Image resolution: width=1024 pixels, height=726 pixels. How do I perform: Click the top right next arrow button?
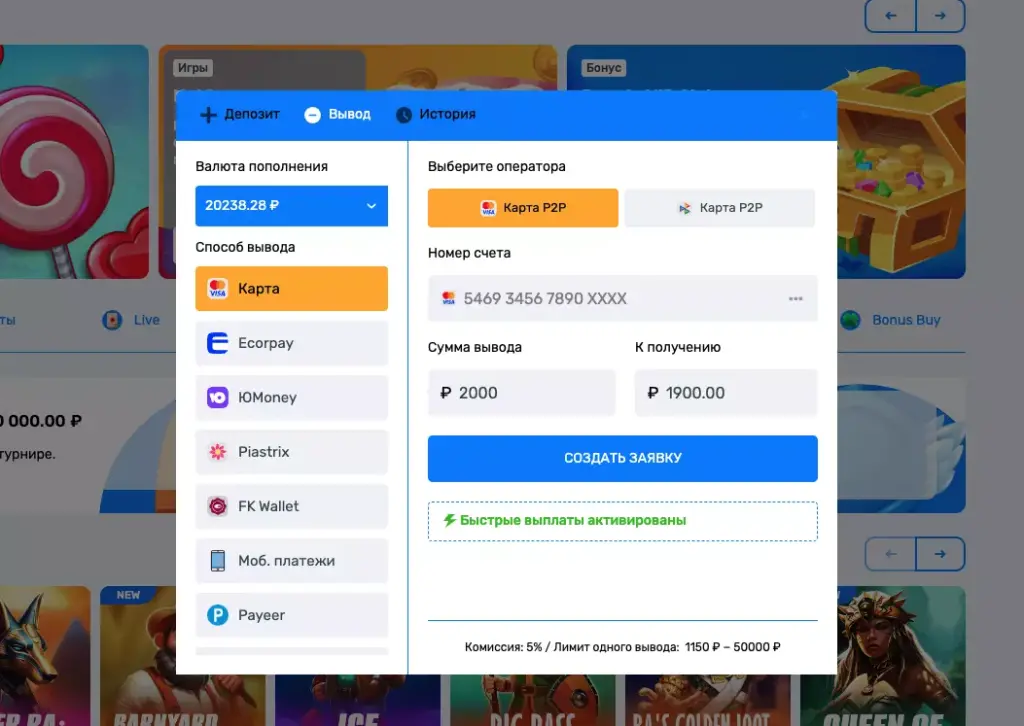940,16
